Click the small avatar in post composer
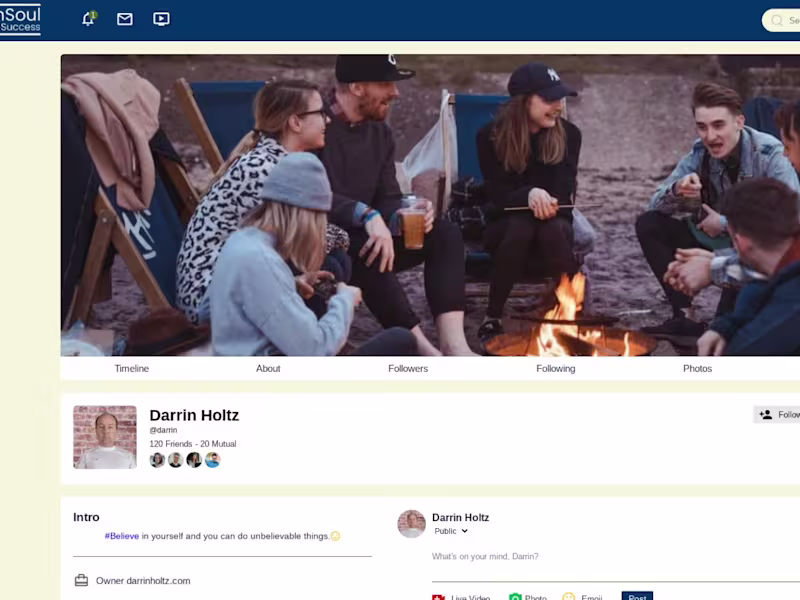The image size is (800, 600). coord(411,523)
